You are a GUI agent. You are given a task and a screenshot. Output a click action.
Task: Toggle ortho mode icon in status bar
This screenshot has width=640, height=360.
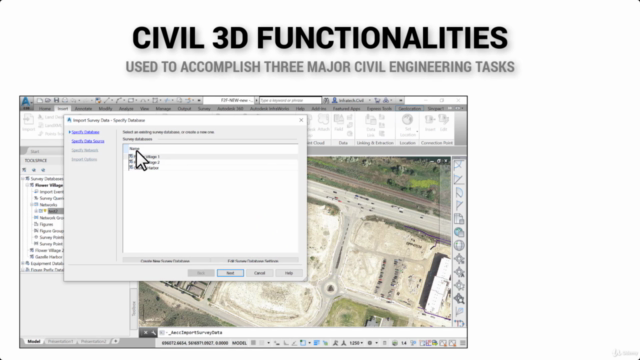pos(286,343)
